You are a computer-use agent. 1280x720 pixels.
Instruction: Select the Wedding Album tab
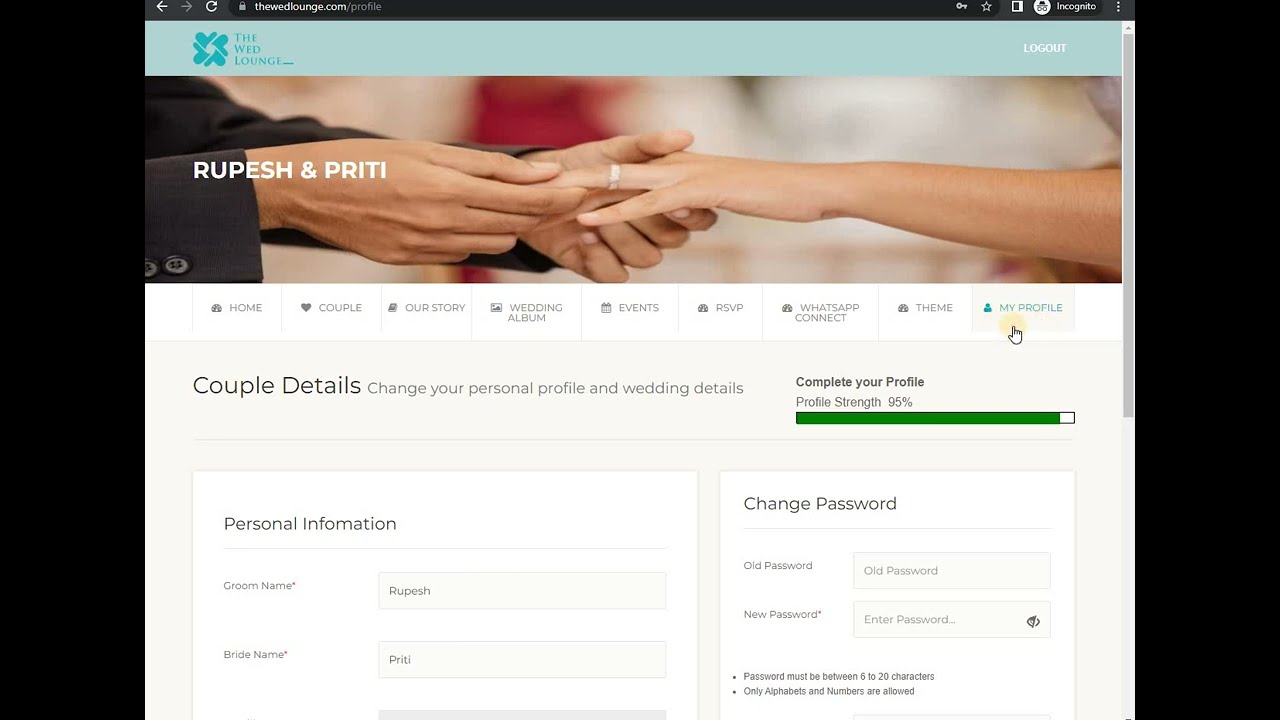tap(527, 313)
